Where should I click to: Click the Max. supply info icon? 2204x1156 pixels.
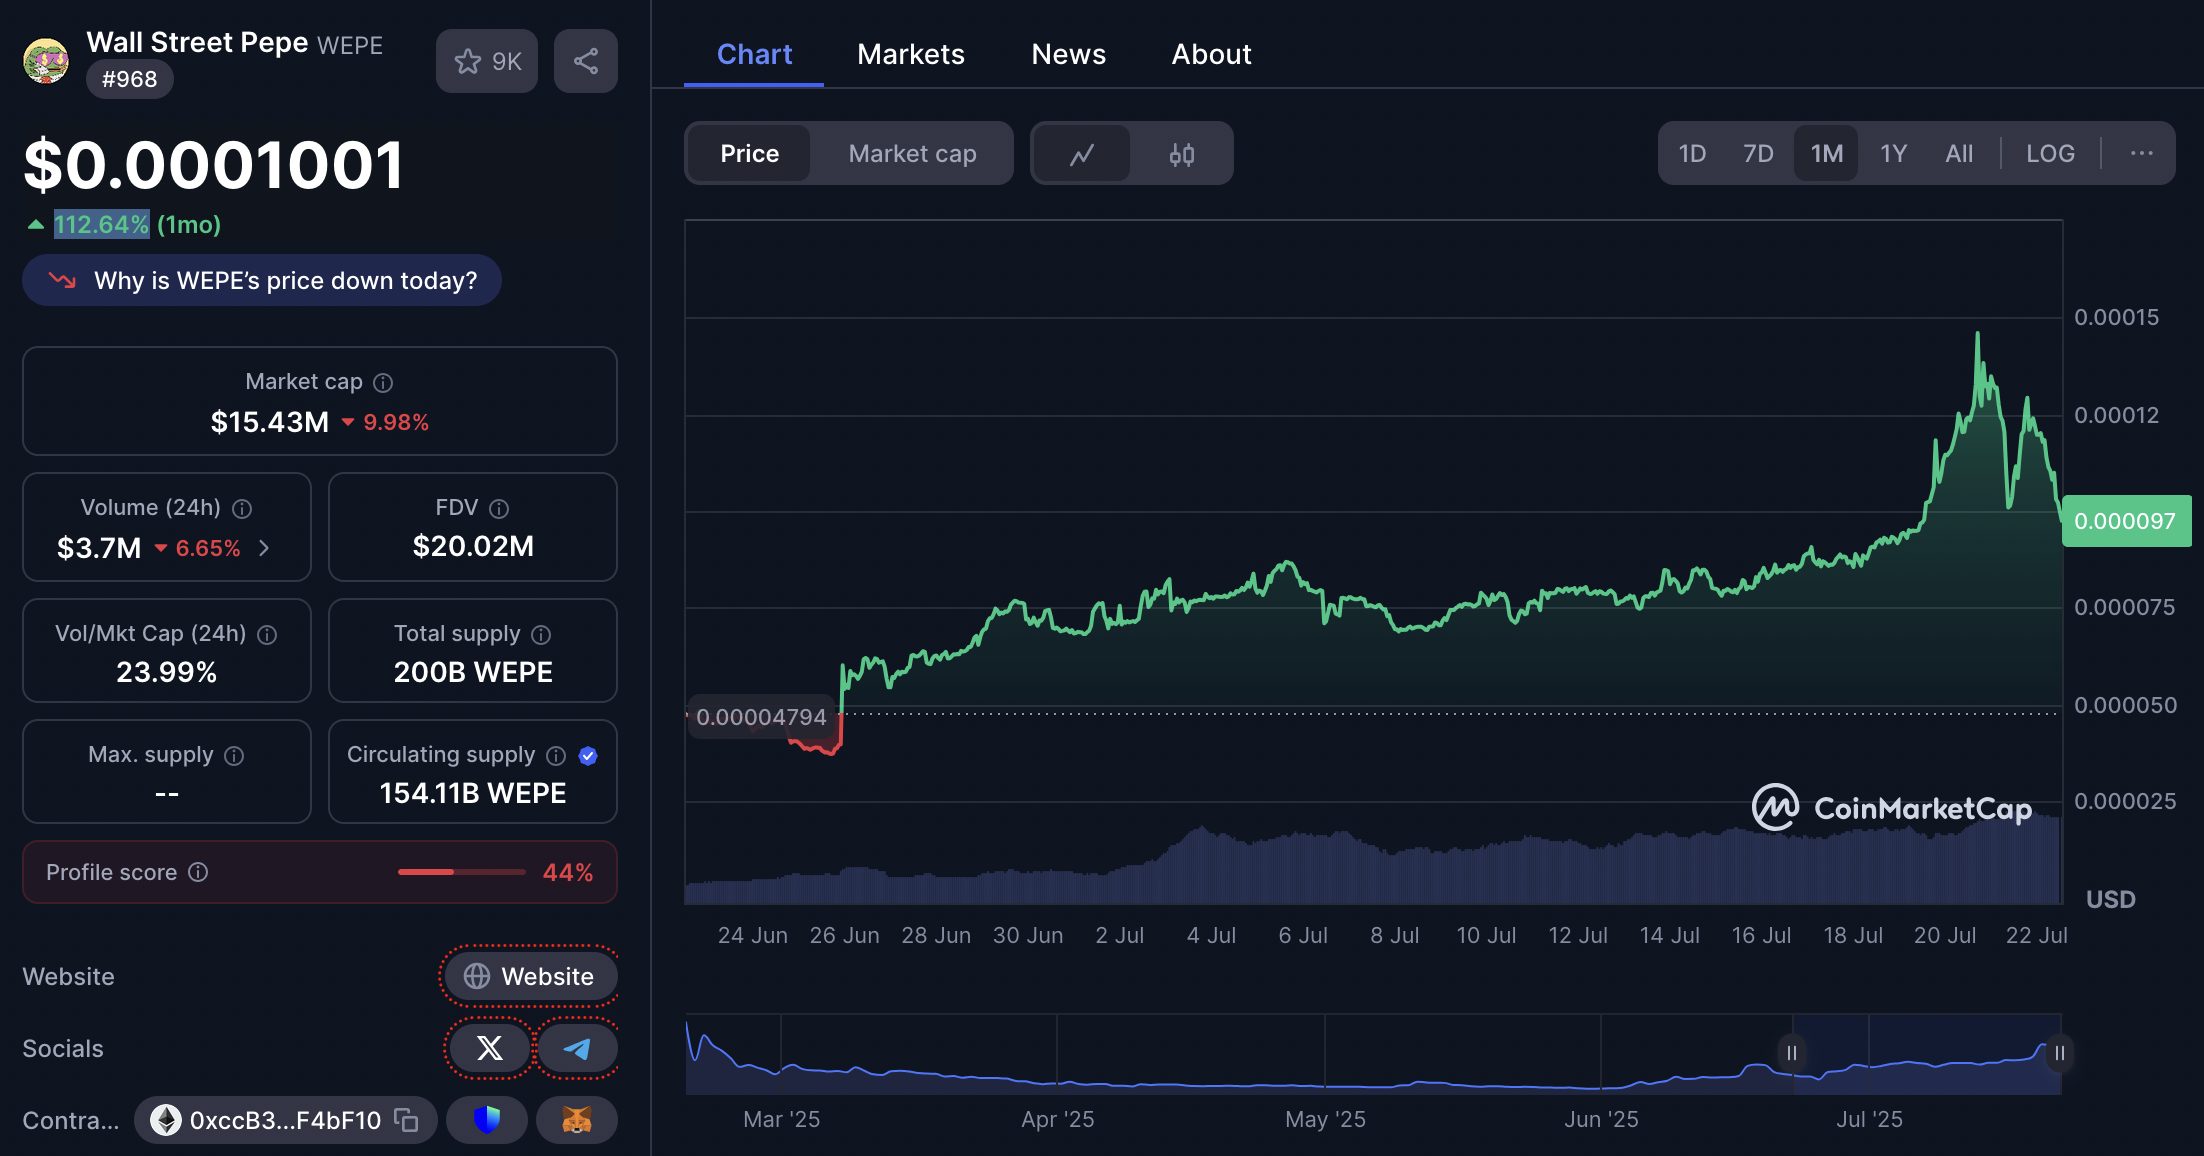[234, 755]
